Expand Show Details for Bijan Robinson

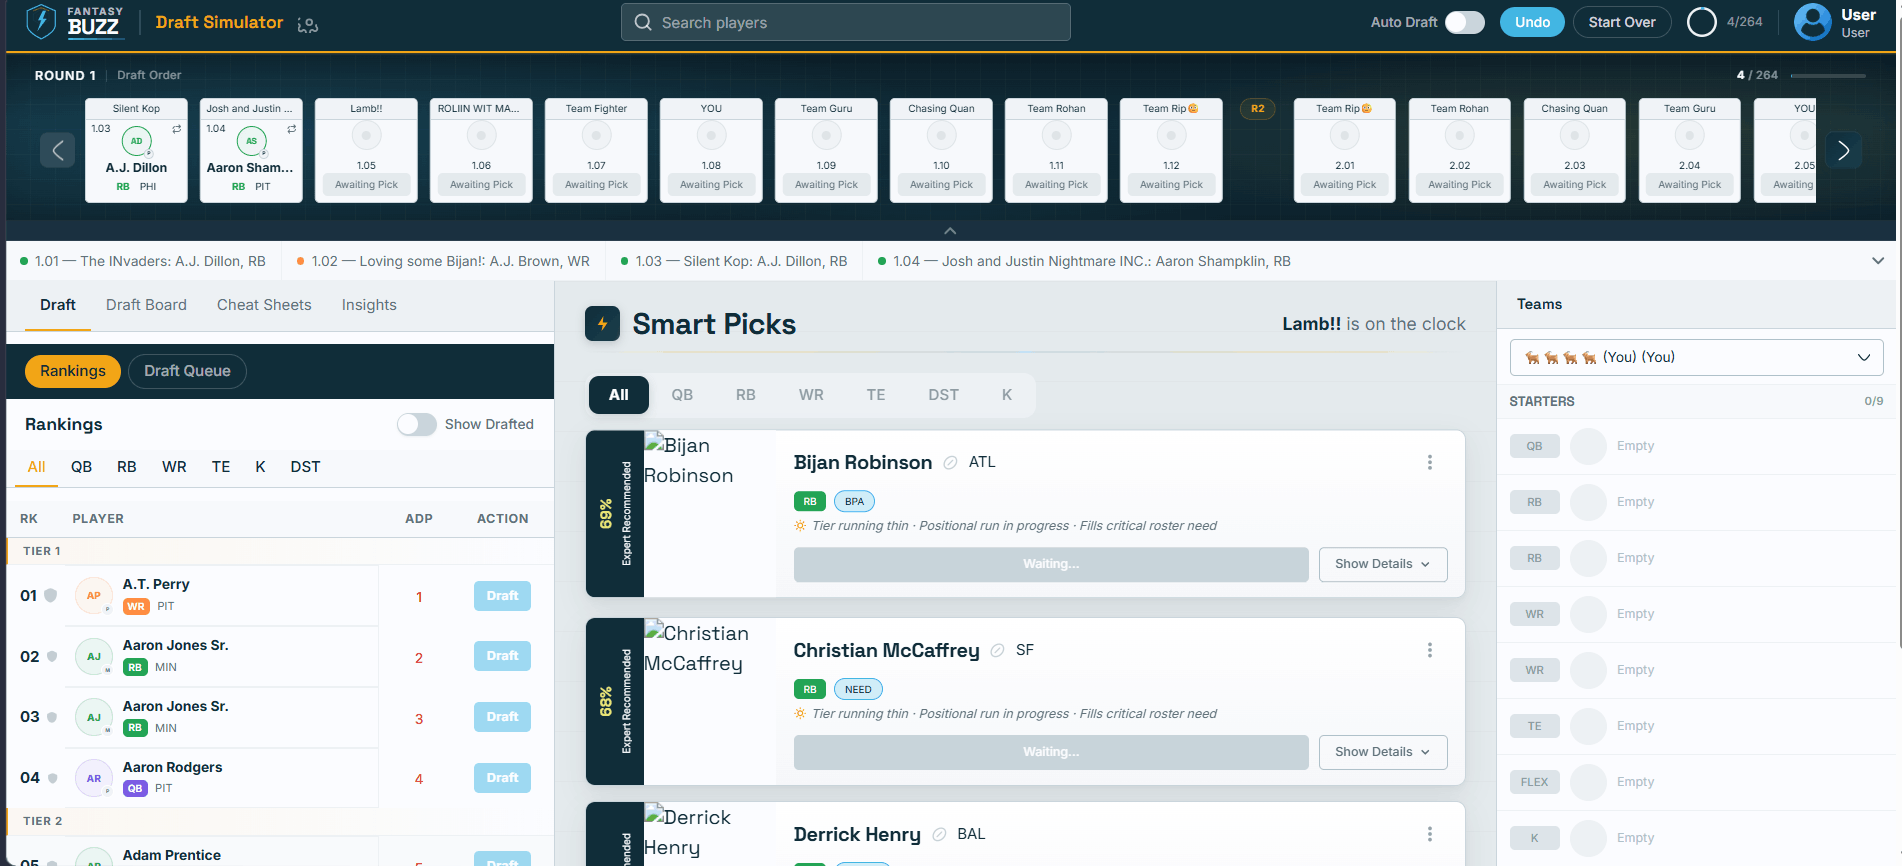click(1383, 564)
